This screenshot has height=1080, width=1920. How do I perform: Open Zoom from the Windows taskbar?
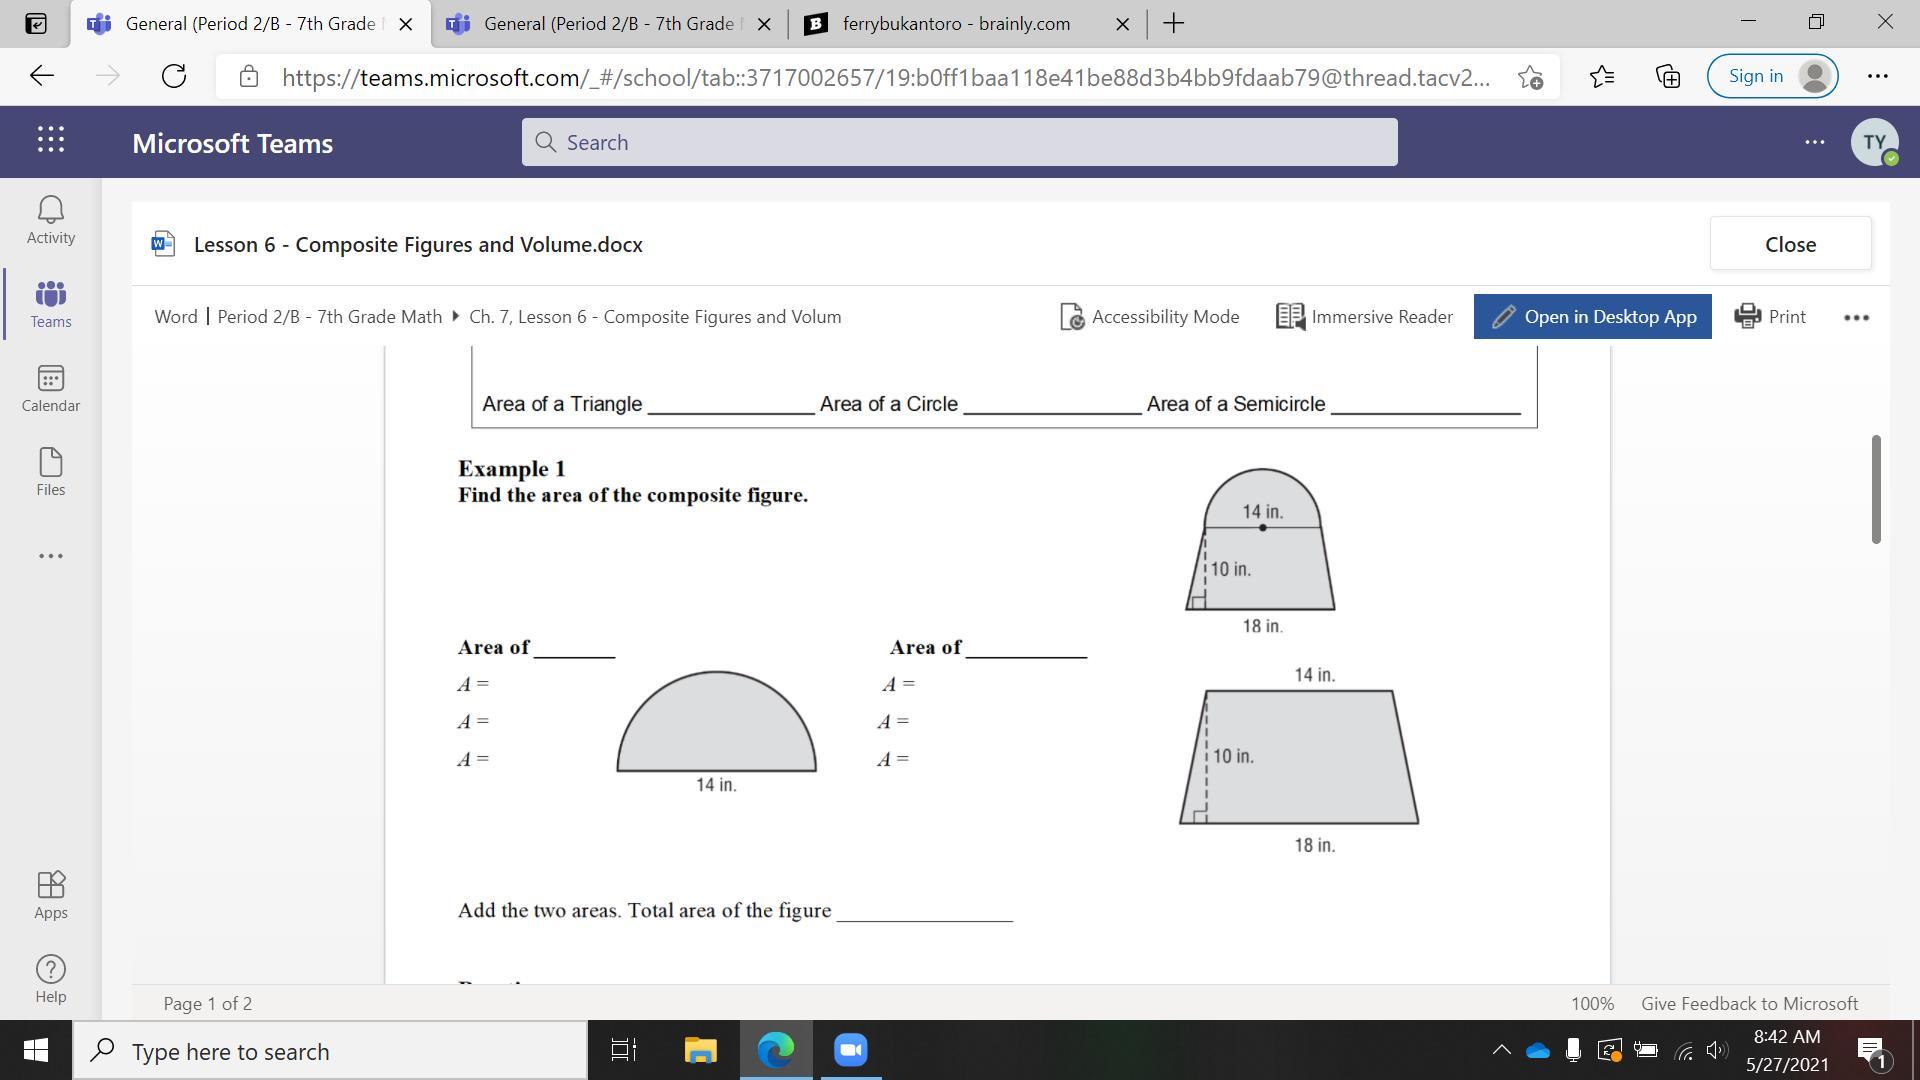coord(850,1050)
